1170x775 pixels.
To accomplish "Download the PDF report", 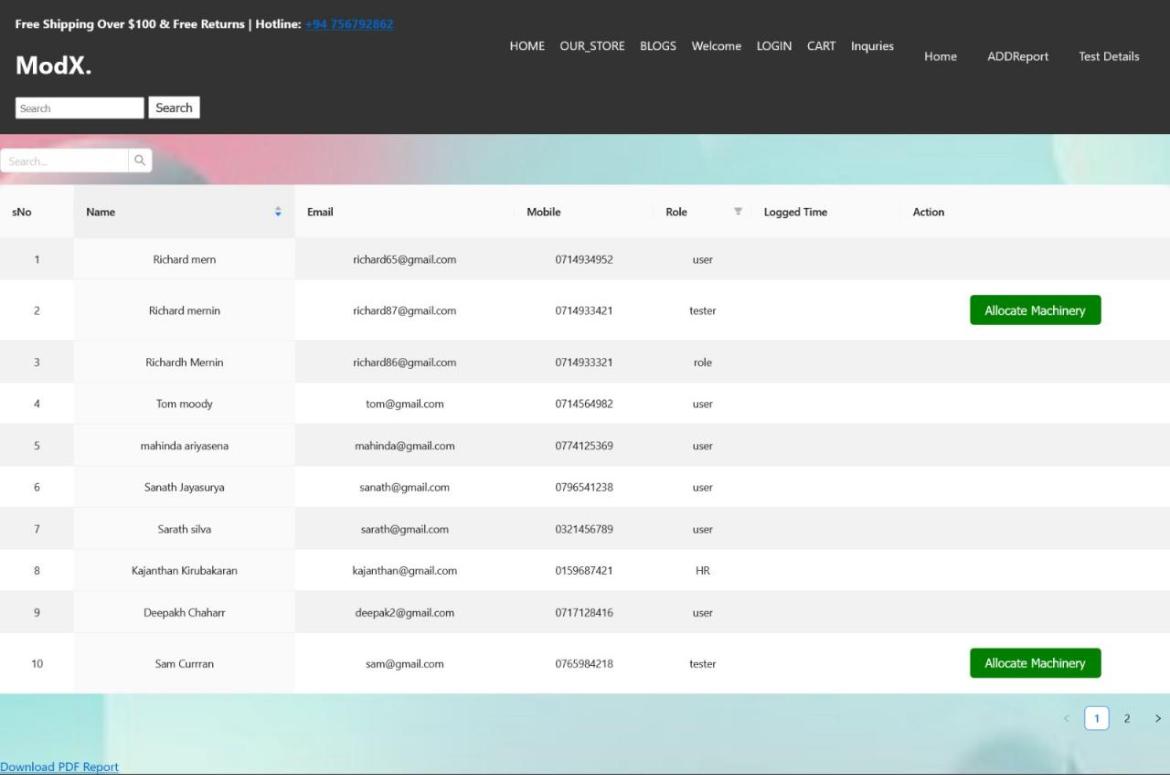I will point(59,767).
